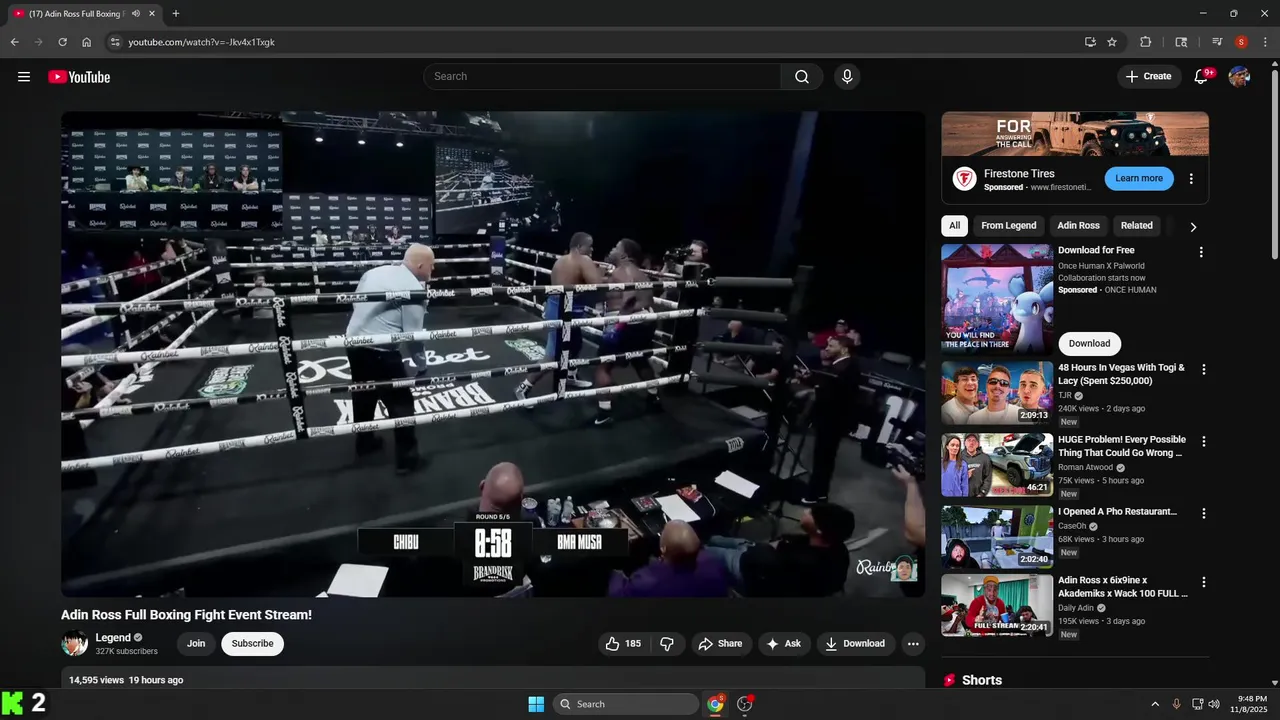The height and width of the screenshot is (720, 1280).
Task: Open the YouTube guide hamburger menu
Action: pos(24,77)
